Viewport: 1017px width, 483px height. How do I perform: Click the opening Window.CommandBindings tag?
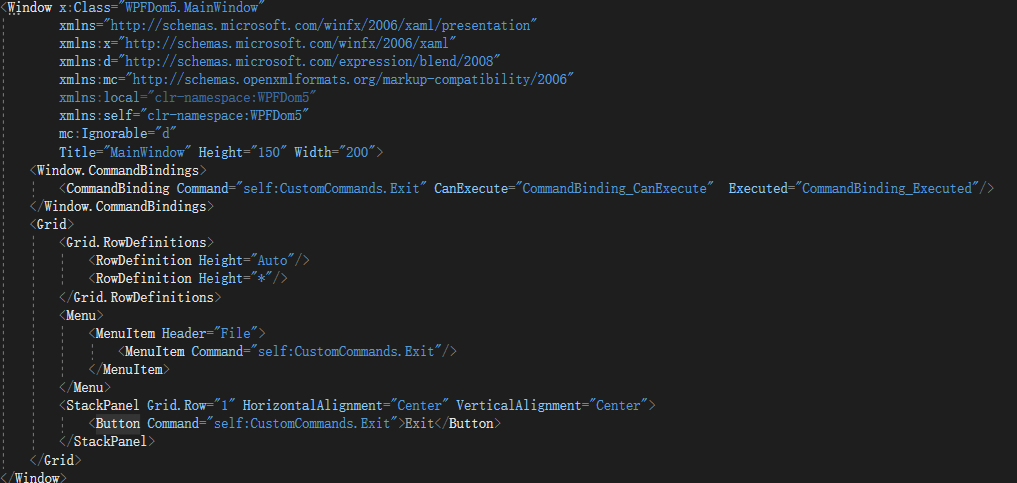pos(118,170)
